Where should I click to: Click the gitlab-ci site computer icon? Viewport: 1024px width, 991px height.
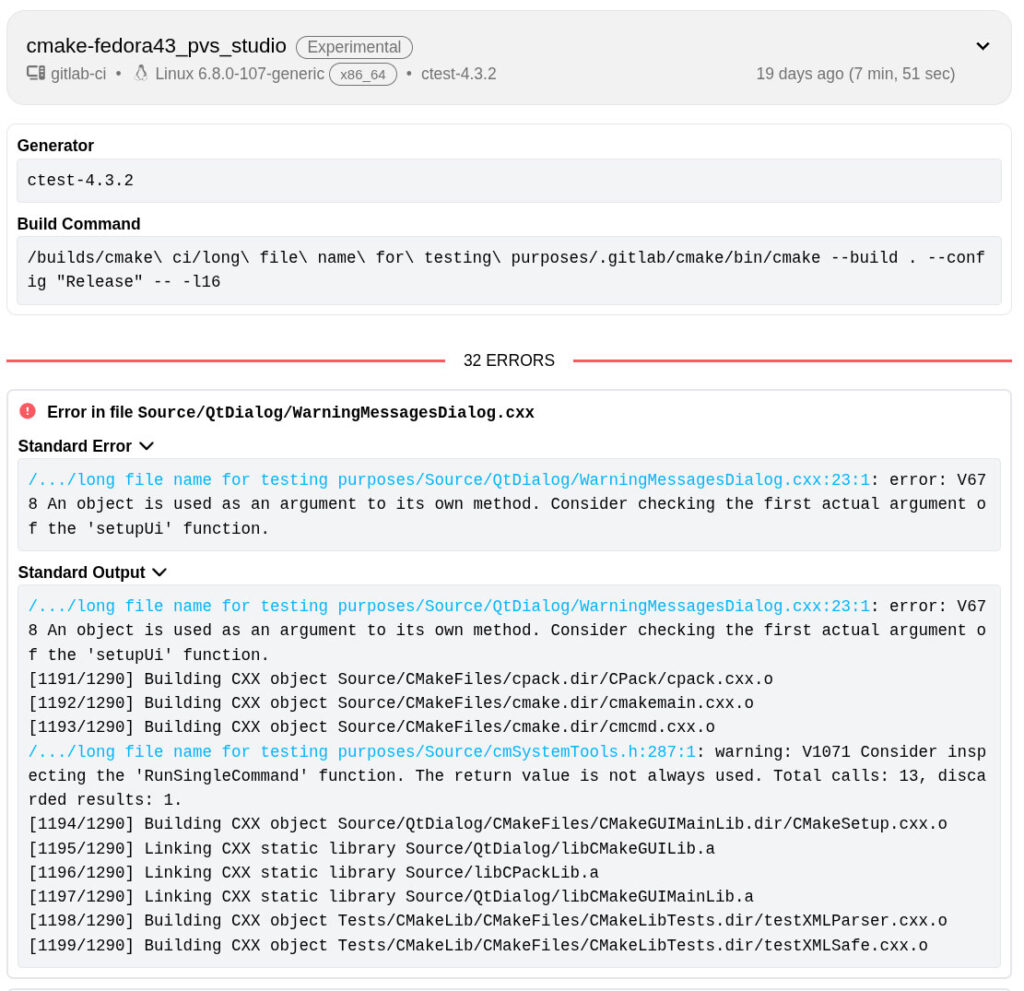pos(35,73)
